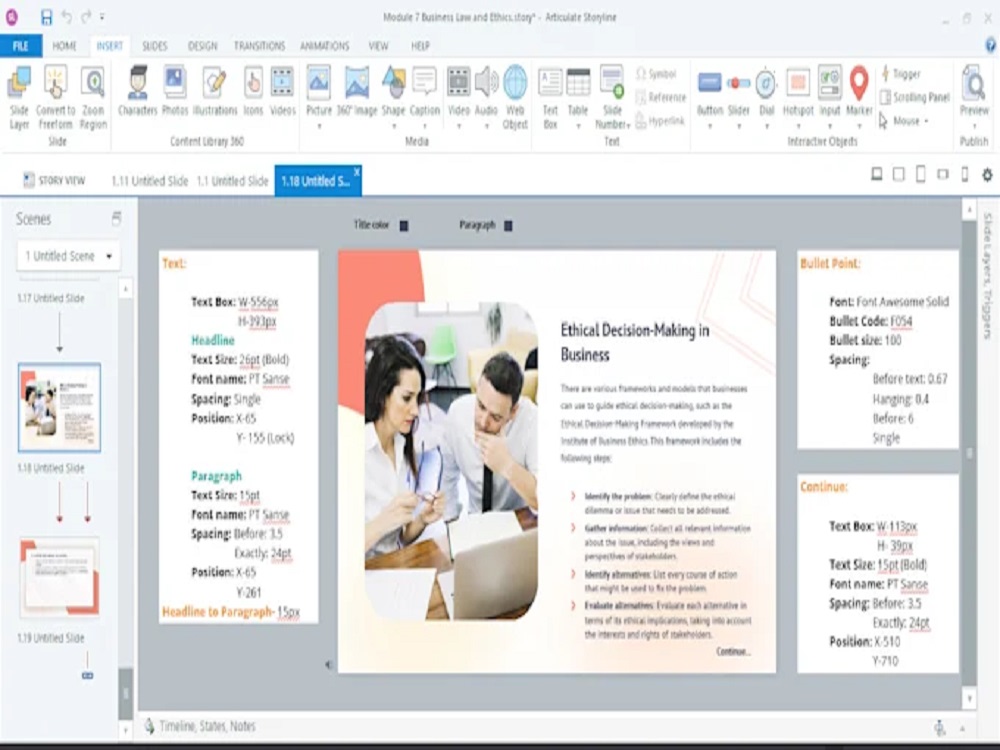
Task: Insert a Web Object
Action: pyautogui.click(x=515, y=98)
